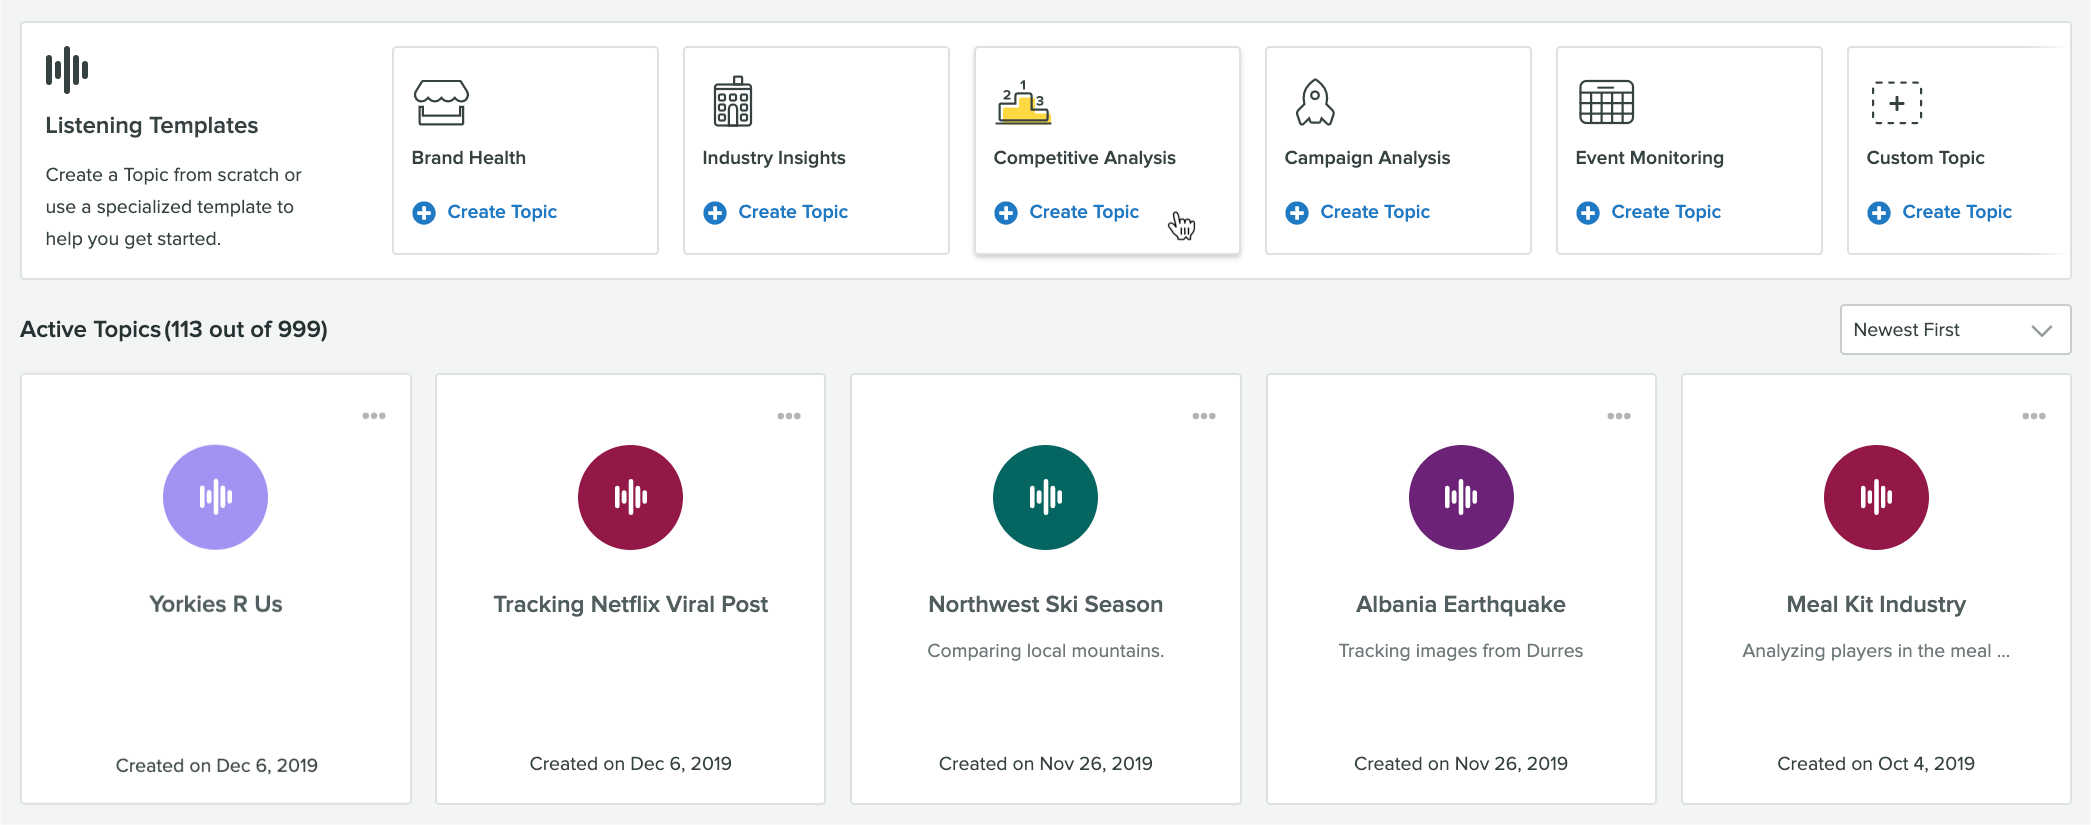The height and width of the screenshot is (825, 2091).
Task: Click plus icon under Competitive Analysis
Action: tap(1006, 213)
